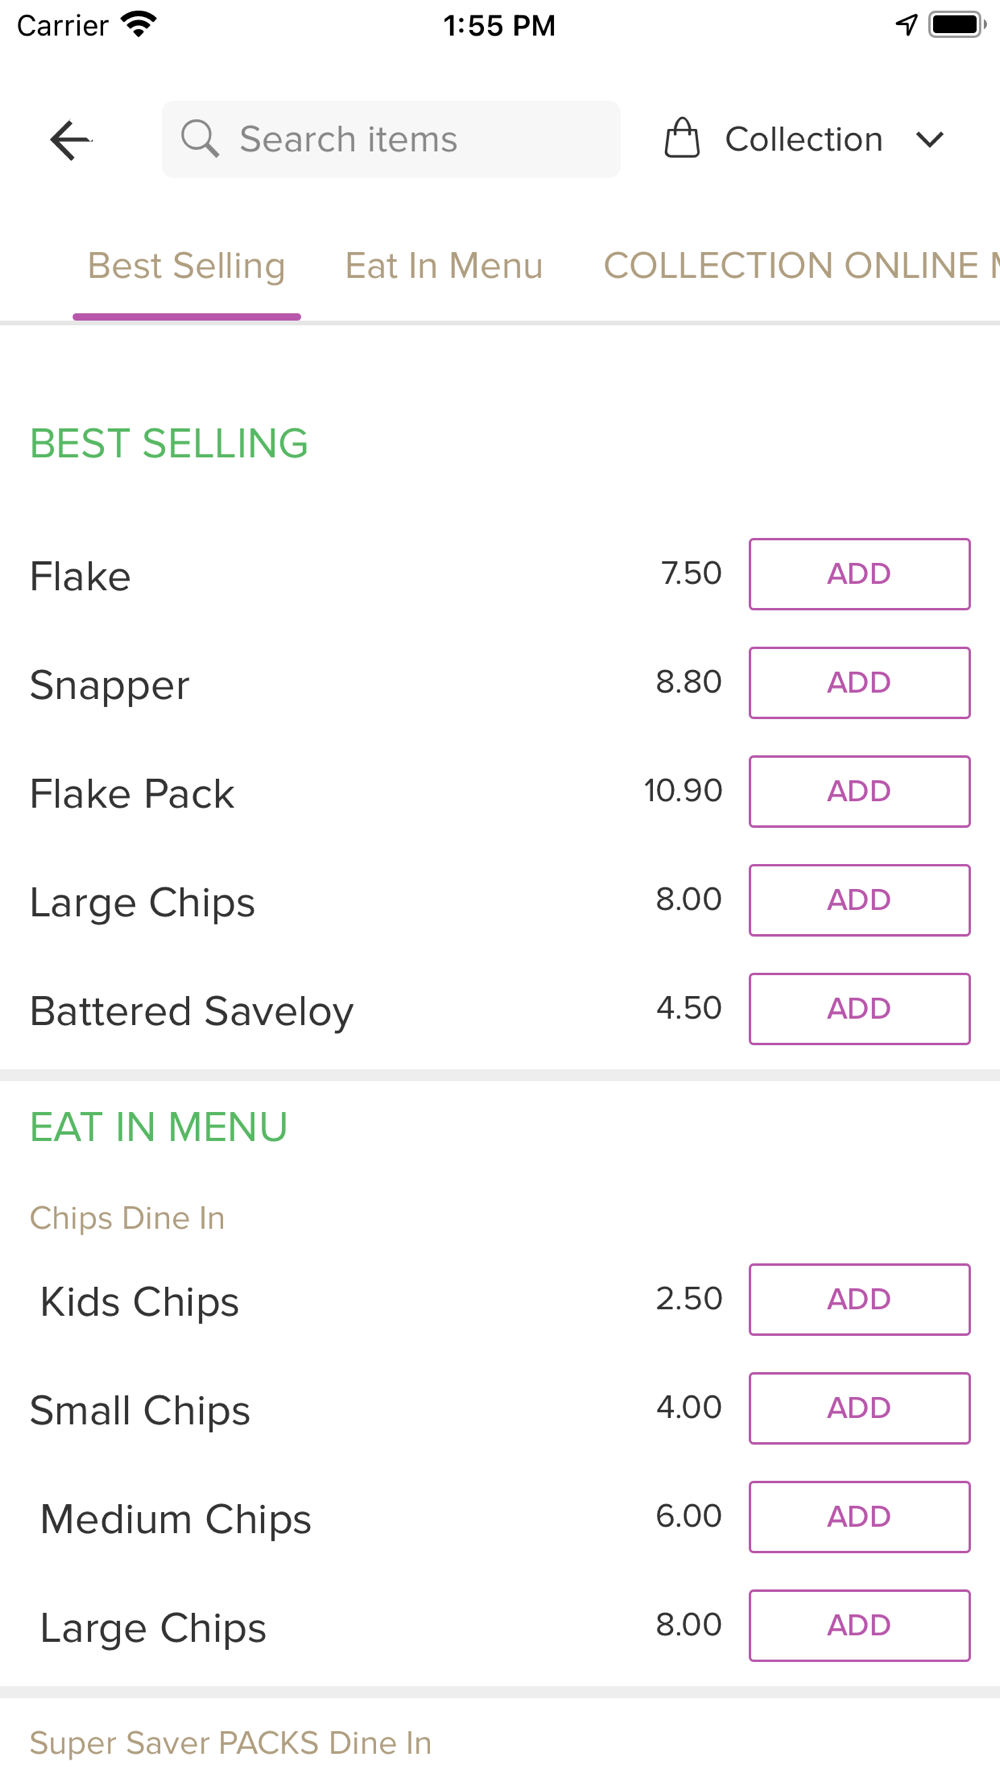Open the COLLECTION ONLINE tab
The height and width of the screenshot is (1778, 1000).
(x=801, y=266)
